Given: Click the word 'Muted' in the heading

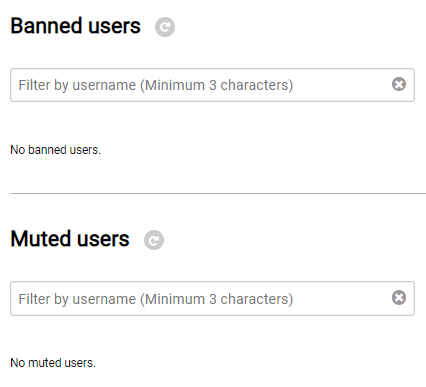Looking at the screenshot, I should click(x=41, y=239).
